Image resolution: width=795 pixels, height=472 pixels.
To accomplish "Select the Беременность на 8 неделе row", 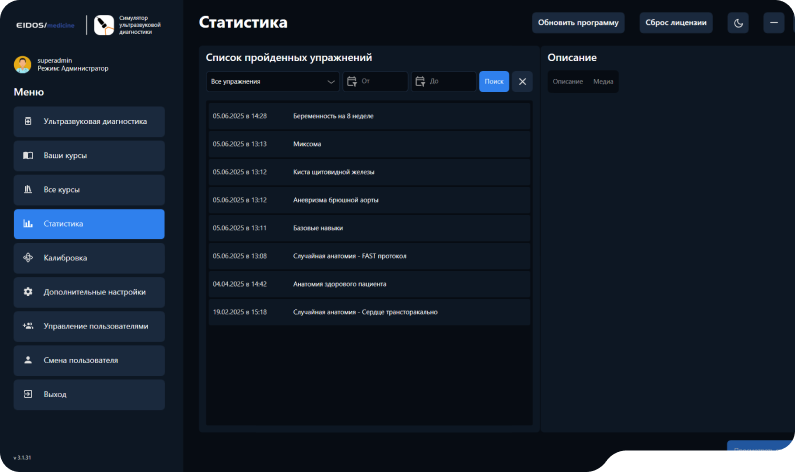I will pos(369,116).
